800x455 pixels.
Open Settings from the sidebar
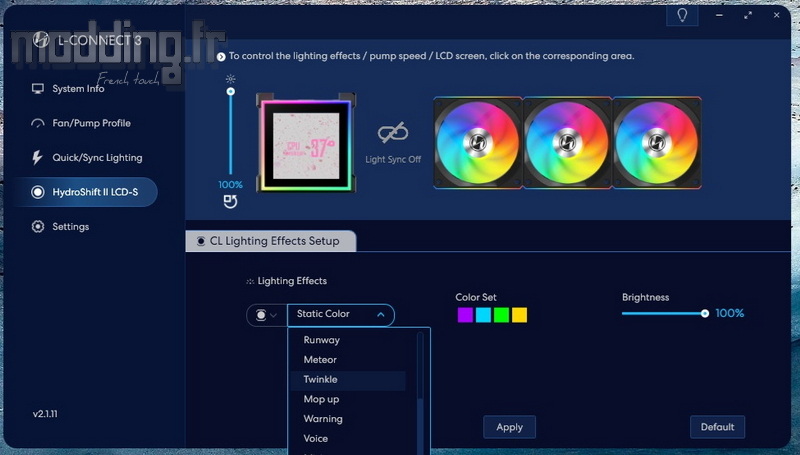[70, 227]
